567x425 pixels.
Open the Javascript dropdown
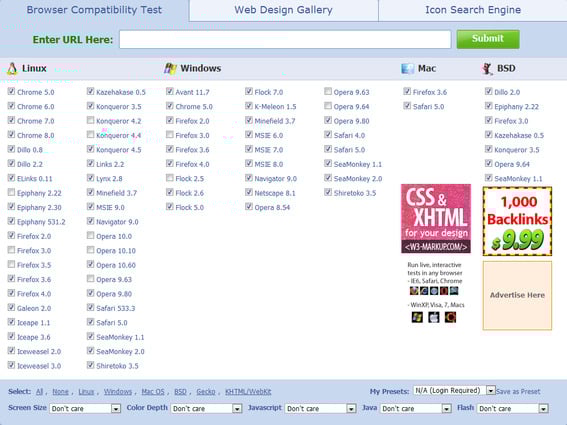320,408
